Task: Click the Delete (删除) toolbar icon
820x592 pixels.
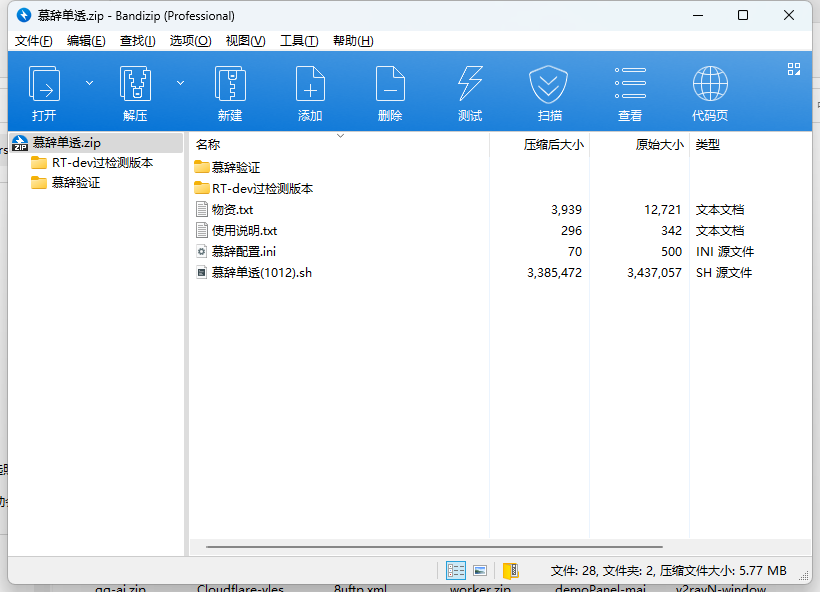Action: click(x=390, y=85)
